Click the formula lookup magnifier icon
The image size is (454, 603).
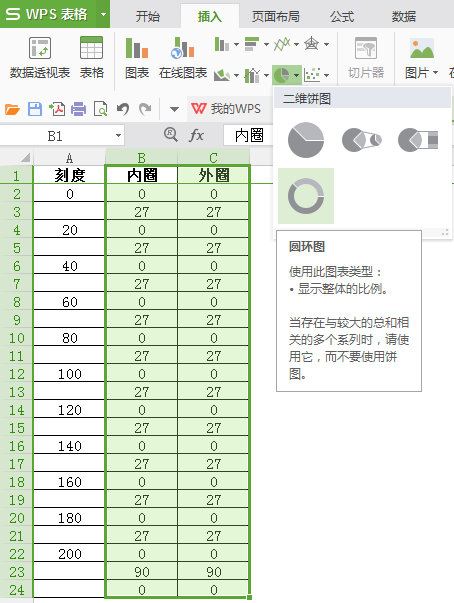point(171,135)
